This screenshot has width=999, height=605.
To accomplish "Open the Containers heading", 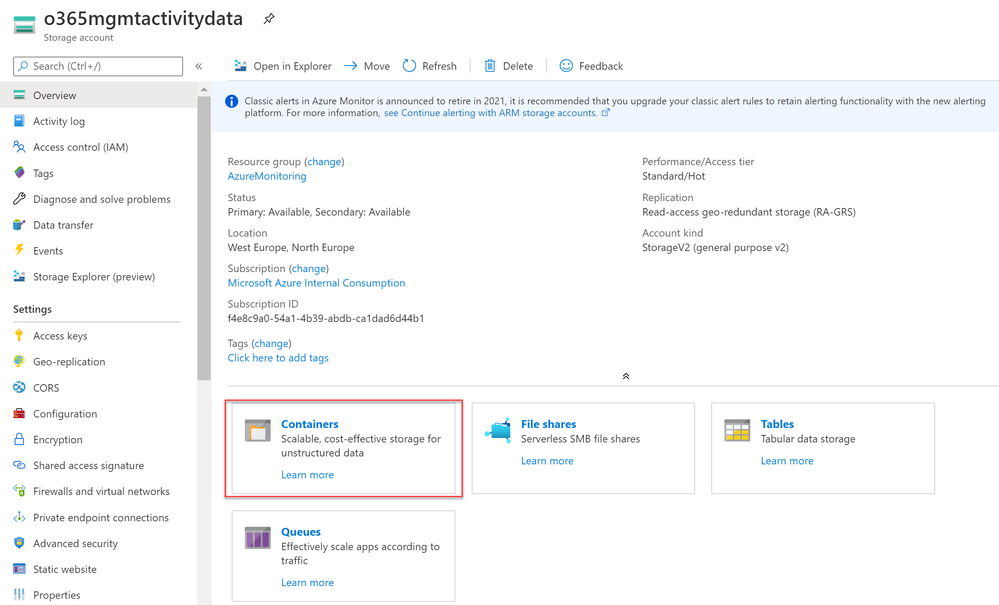I will [310, 424].
